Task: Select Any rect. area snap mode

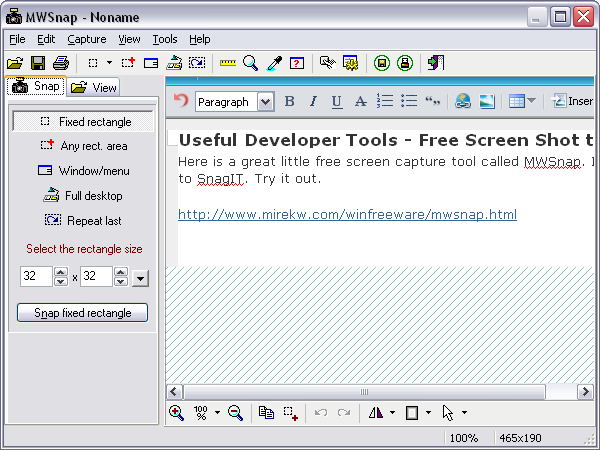Action: click(x=84, y=146)
